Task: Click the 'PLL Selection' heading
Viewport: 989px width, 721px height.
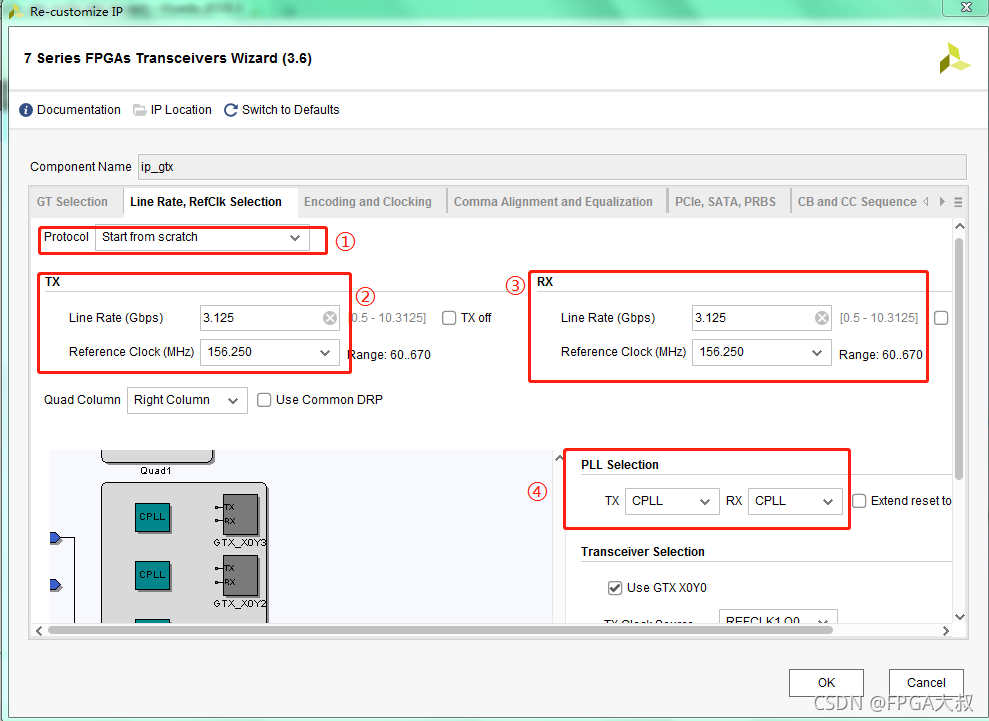Action: (619, 465)
